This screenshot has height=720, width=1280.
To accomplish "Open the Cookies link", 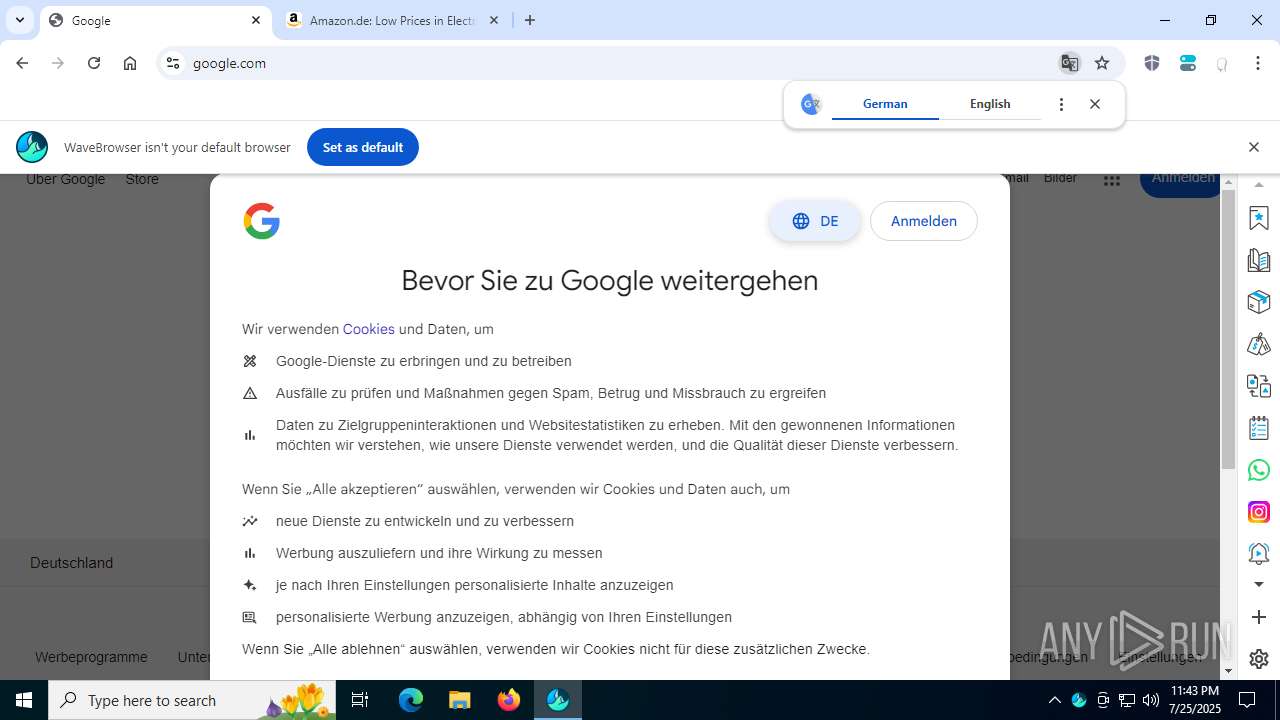I will pos(369,329).
